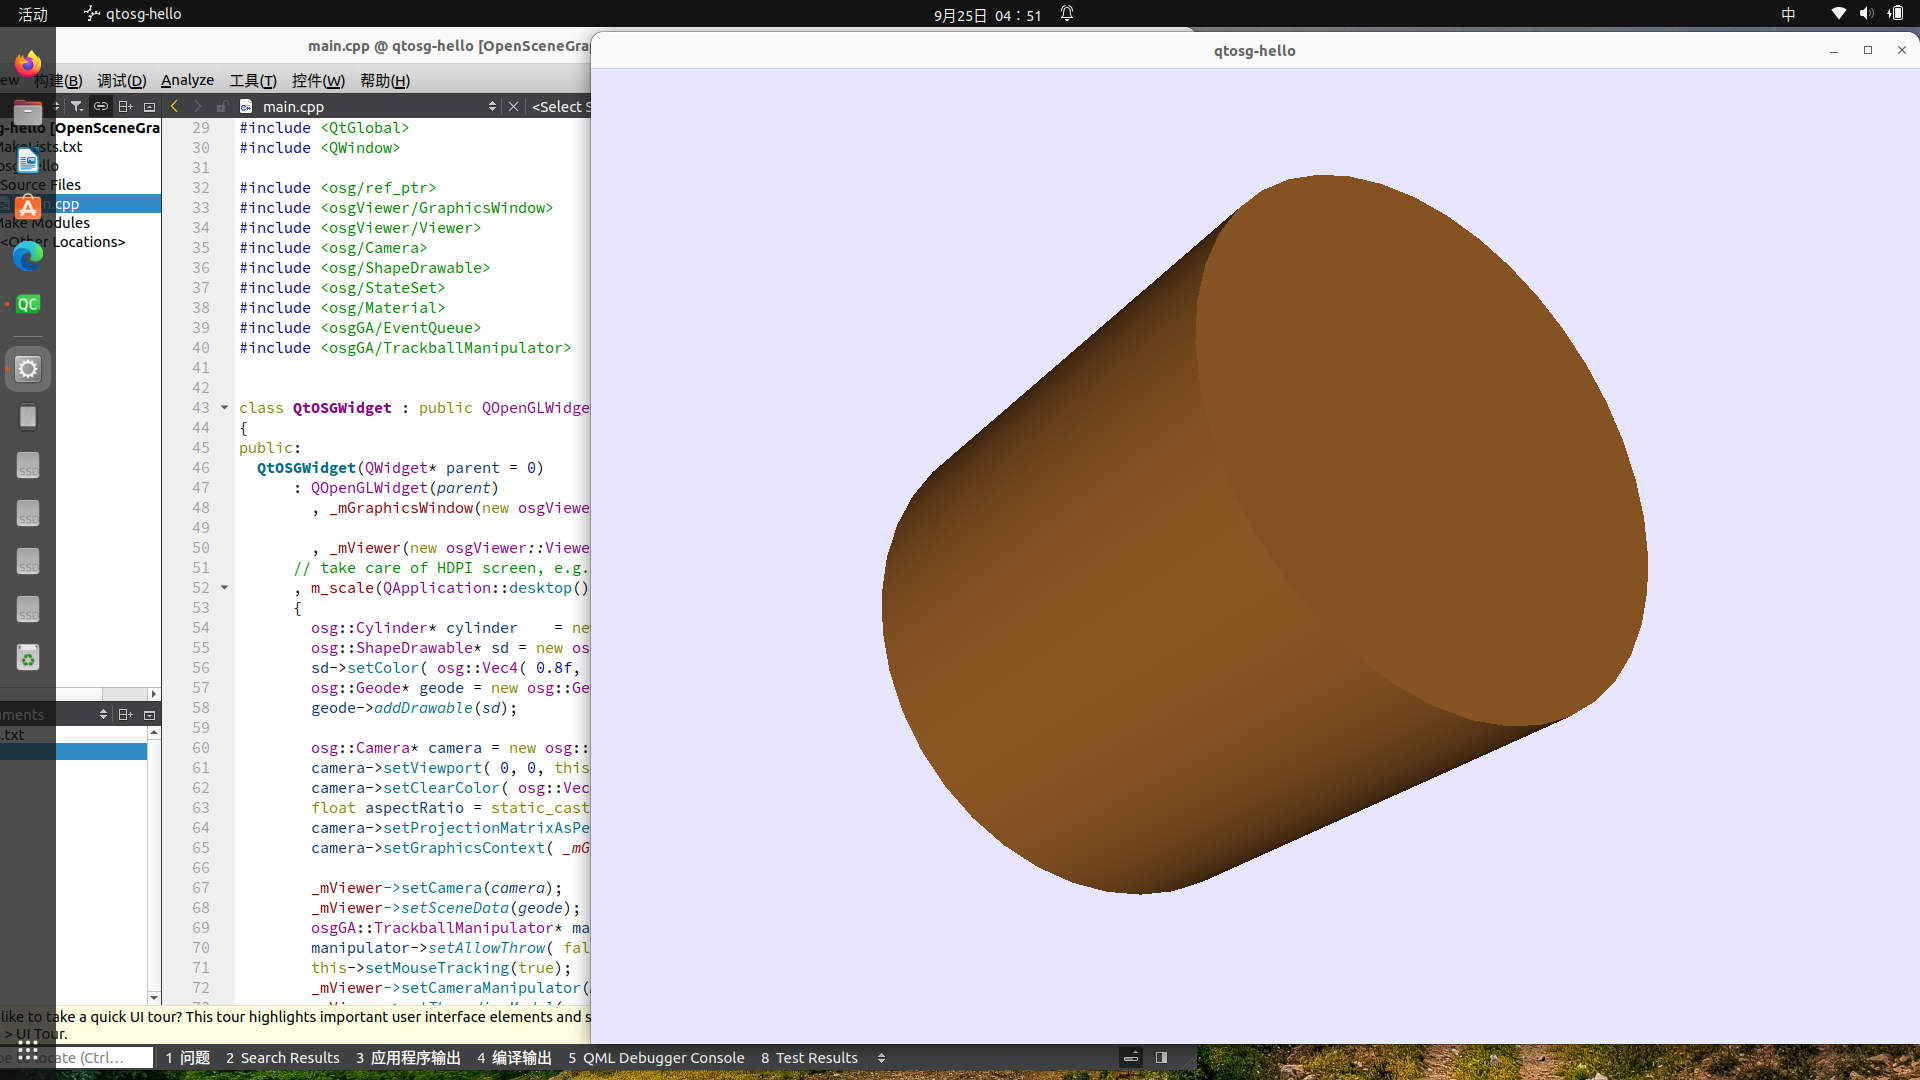Open the 工具(T) menu
Screen dimensions: 1920x1080
(x=252, y=80)
